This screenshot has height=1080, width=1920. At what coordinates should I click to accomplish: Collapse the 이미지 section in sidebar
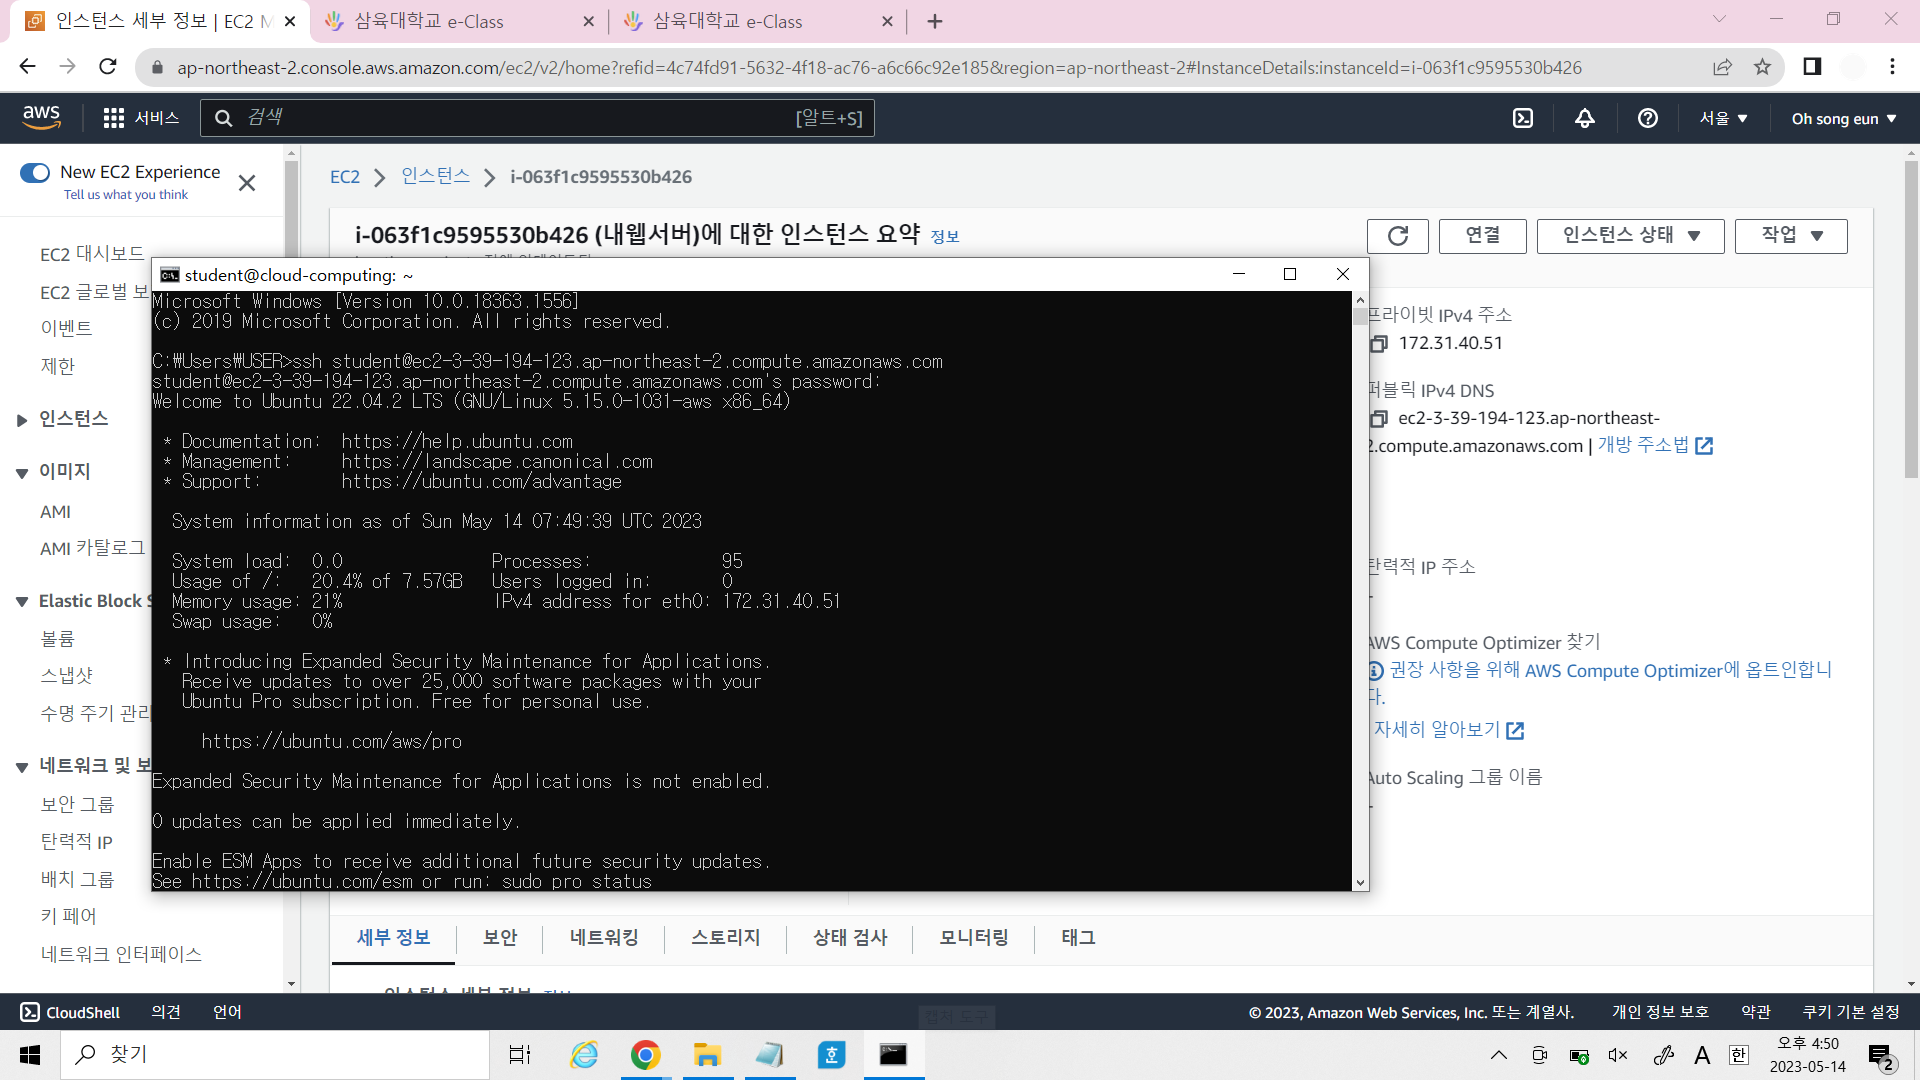[x=22, y=473]
